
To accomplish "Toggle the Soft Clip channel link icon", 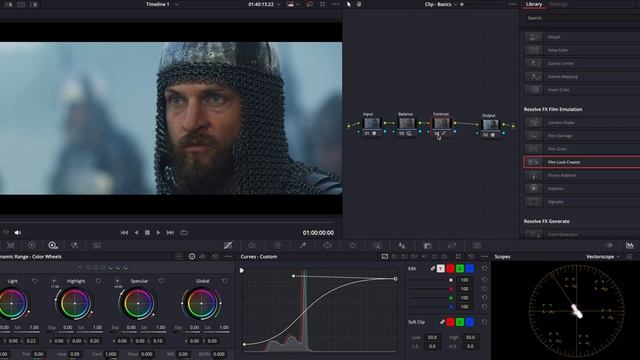I will [442, 322].
